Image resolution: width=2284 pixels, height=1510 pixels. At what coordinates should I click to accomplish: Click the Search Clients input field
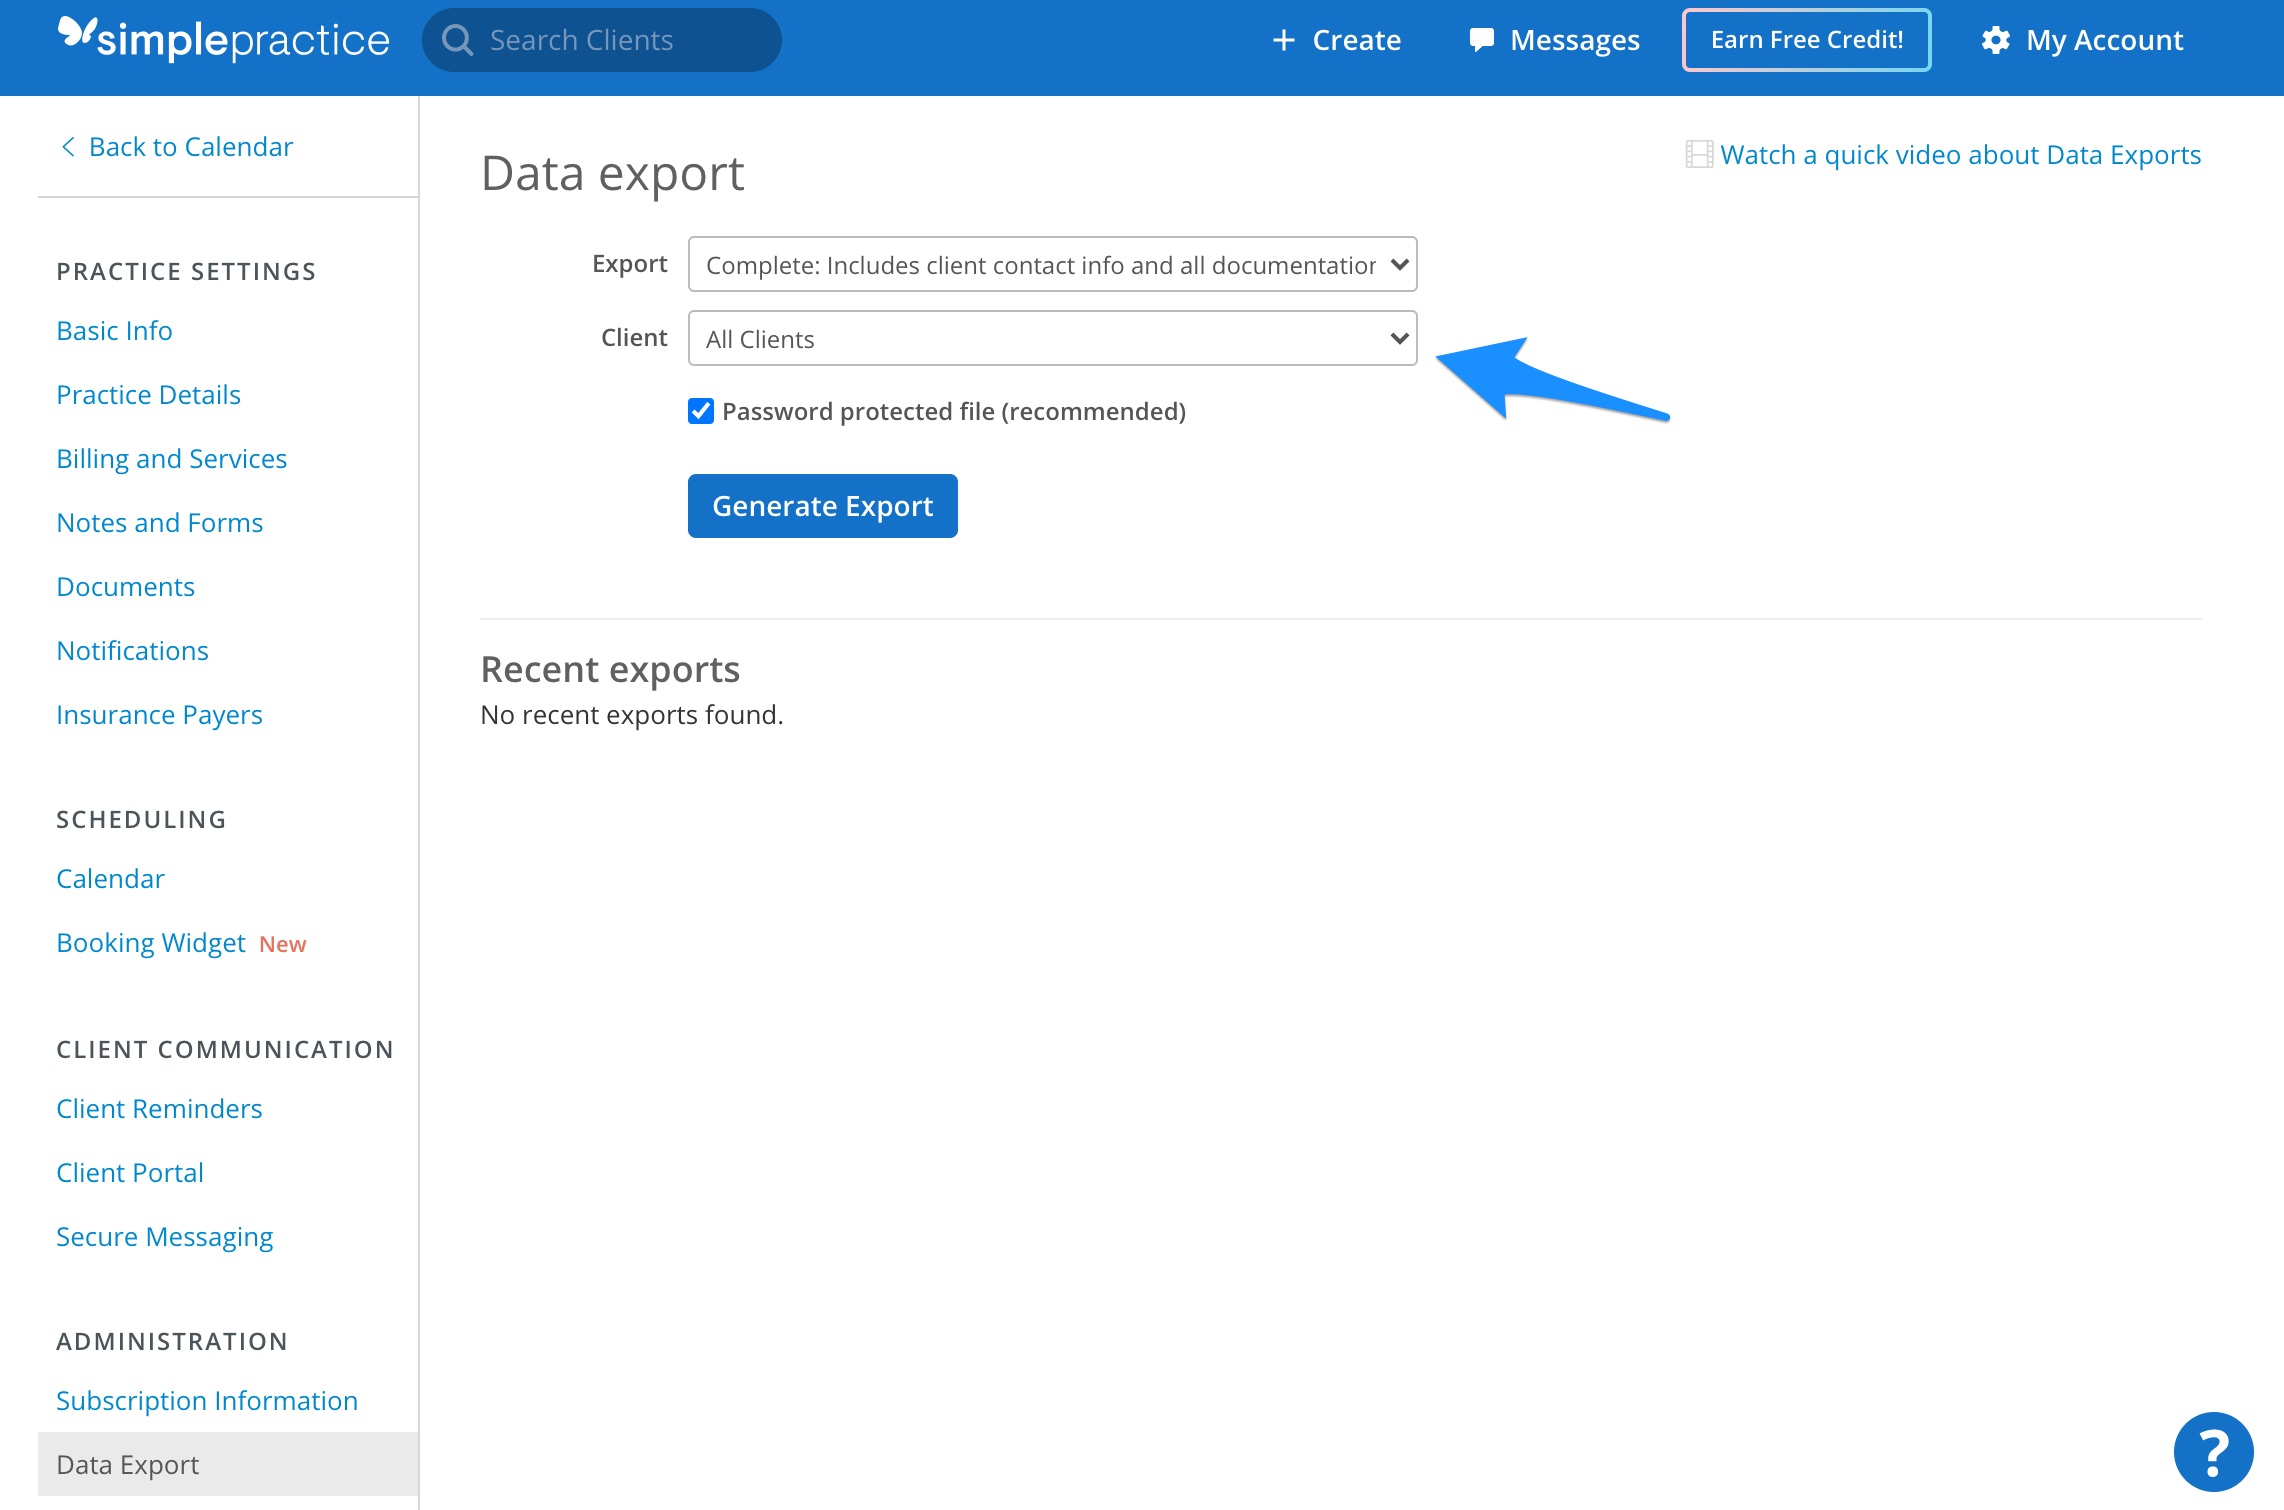tap(600, 39)
